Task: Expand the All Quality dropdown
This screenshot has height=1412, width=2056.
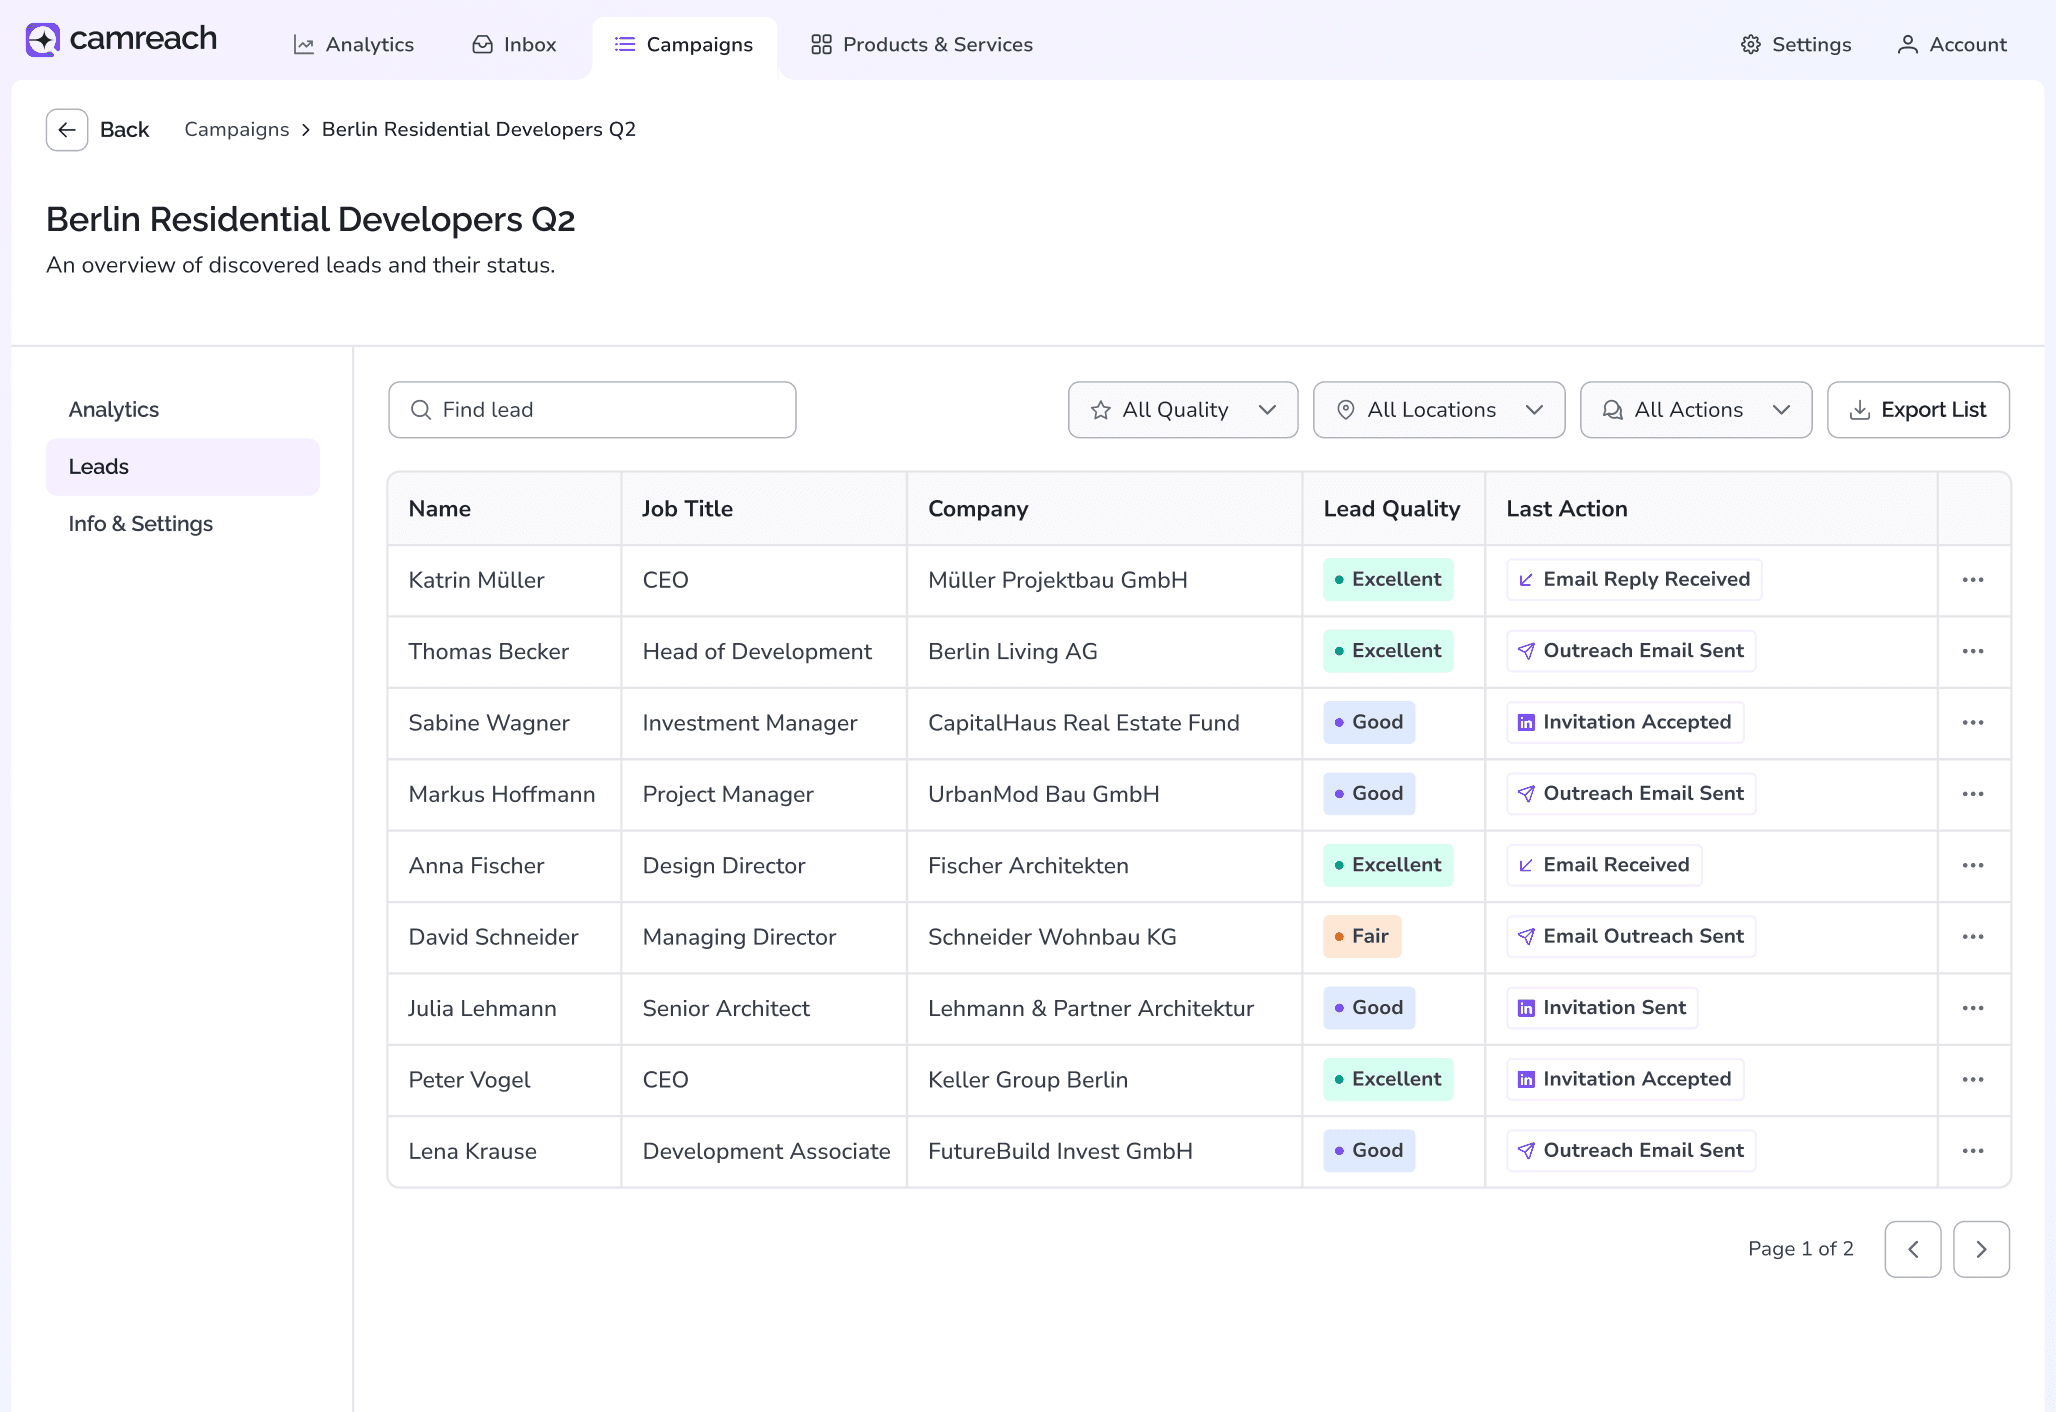Action: pos(1182,410)
